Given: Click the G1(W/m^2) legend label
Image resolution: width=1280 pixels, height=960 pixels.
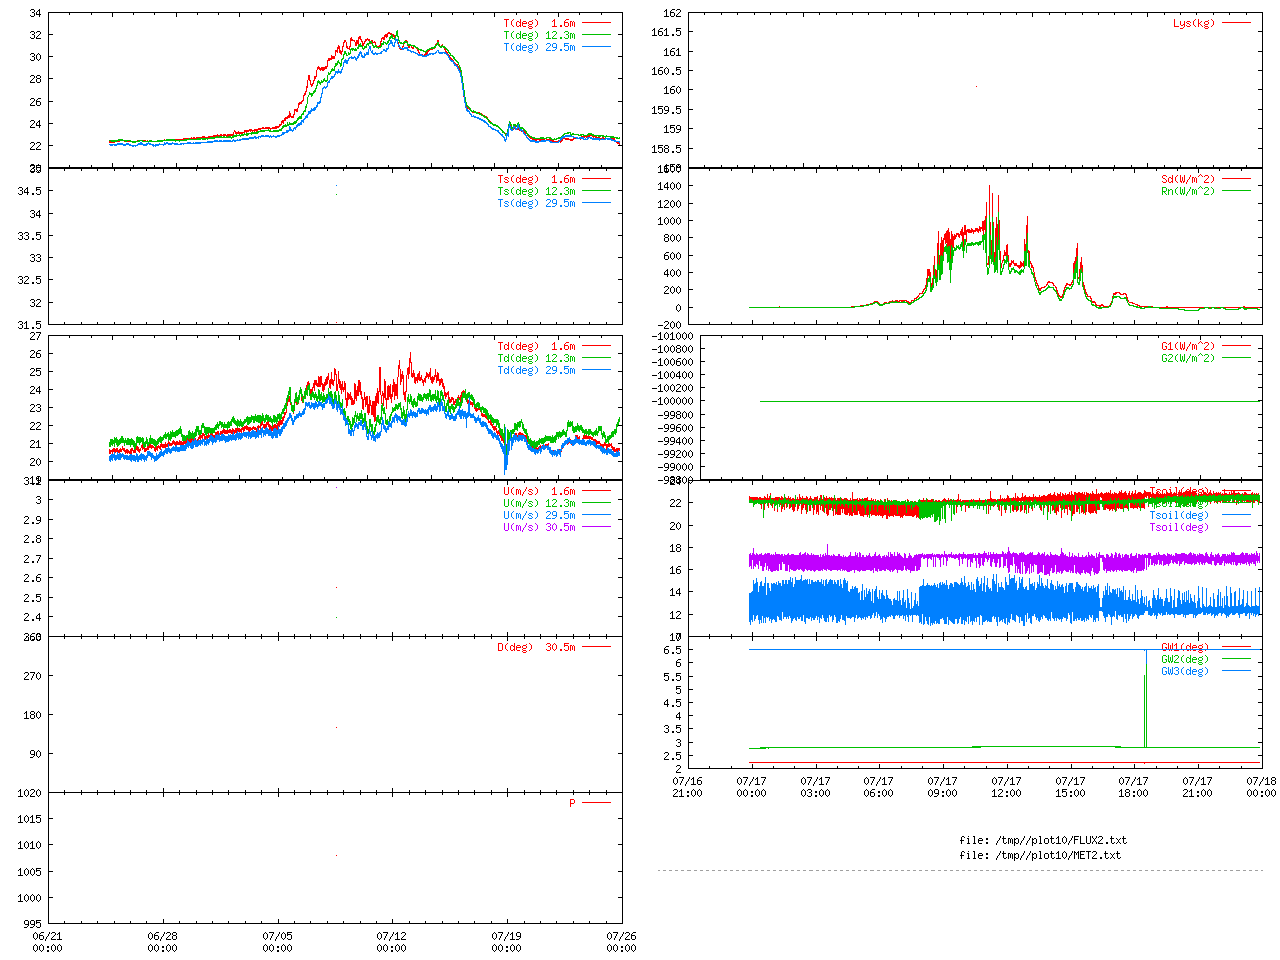Looking at the screenshot, I should coord(1187,346).
